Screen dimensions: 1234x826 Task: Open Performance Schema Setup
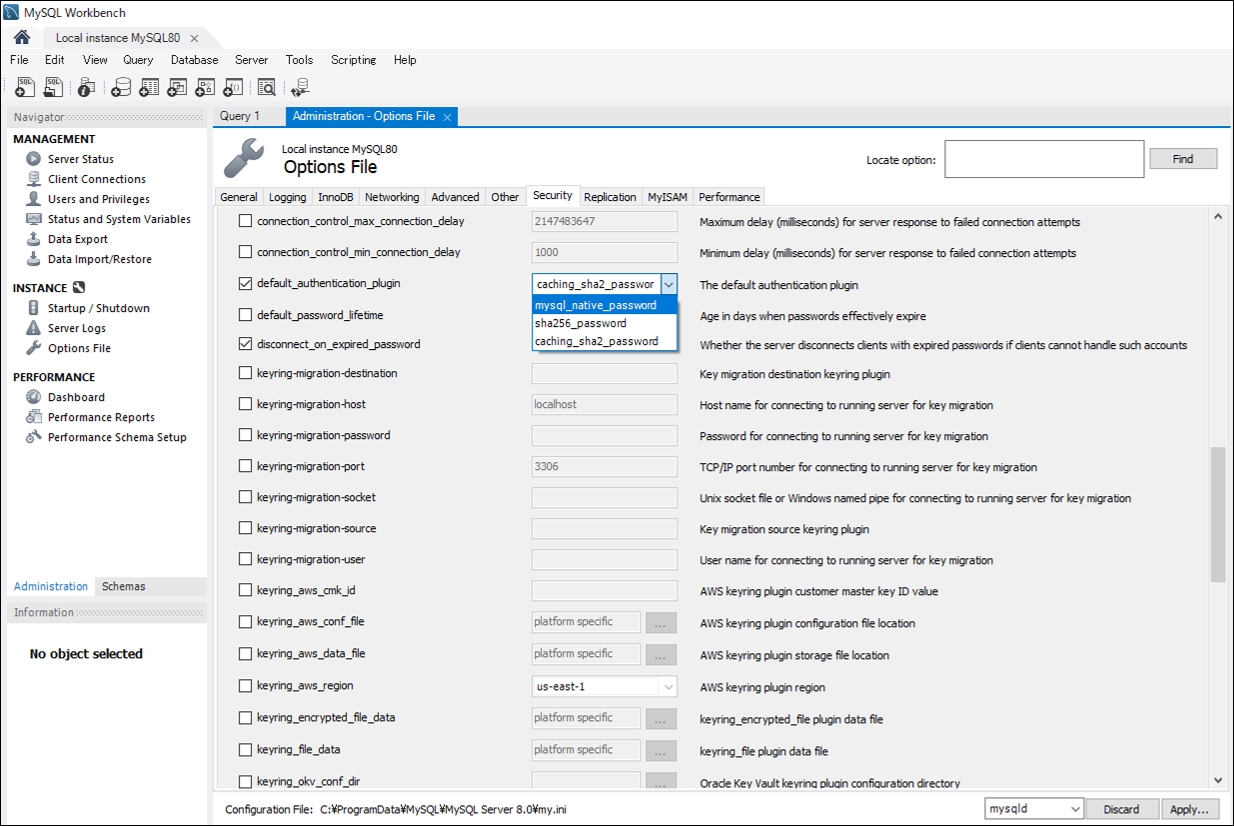(x=117, y=437)
